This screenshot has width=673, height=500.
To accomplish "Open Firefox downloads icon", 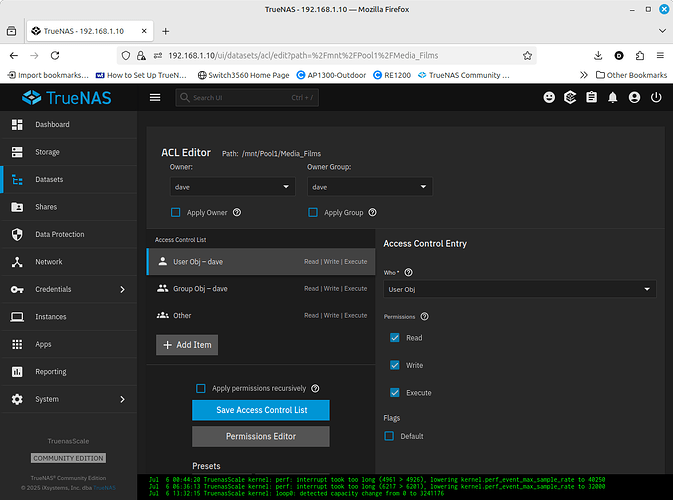I will click(598, 55).
